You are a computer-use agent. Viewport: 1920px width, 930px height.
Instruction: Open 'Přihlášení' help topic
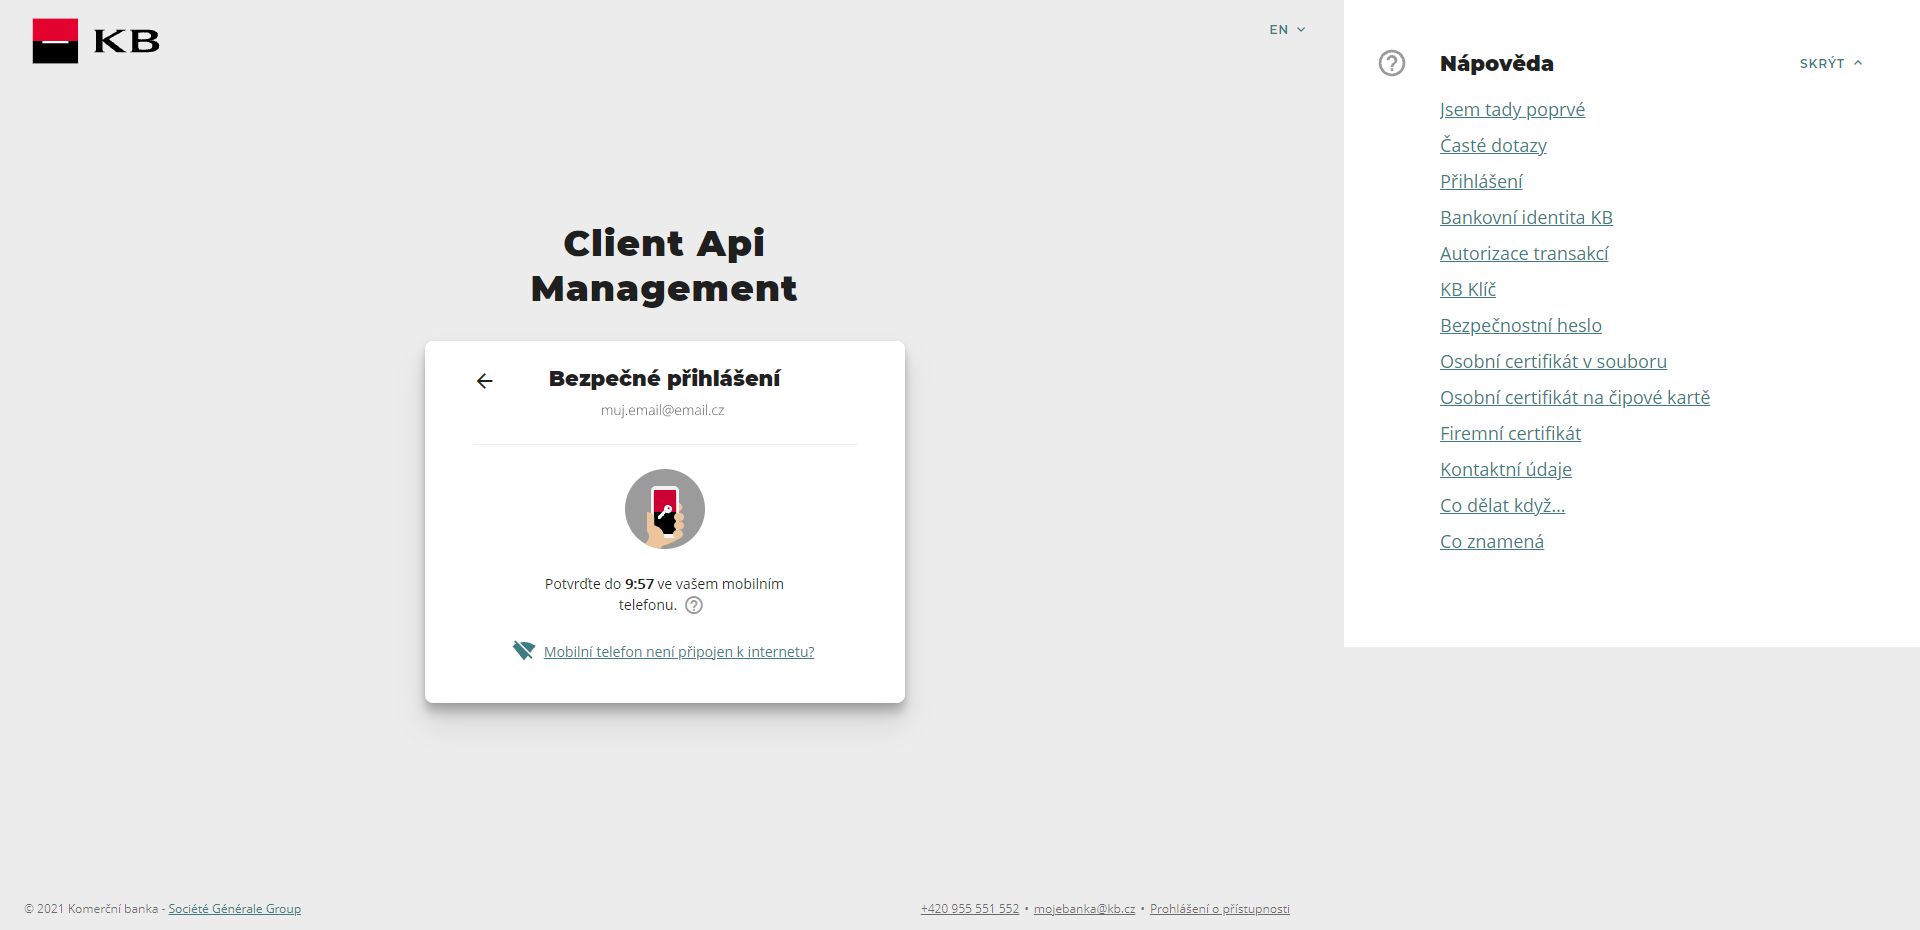tap(1481, 182)
